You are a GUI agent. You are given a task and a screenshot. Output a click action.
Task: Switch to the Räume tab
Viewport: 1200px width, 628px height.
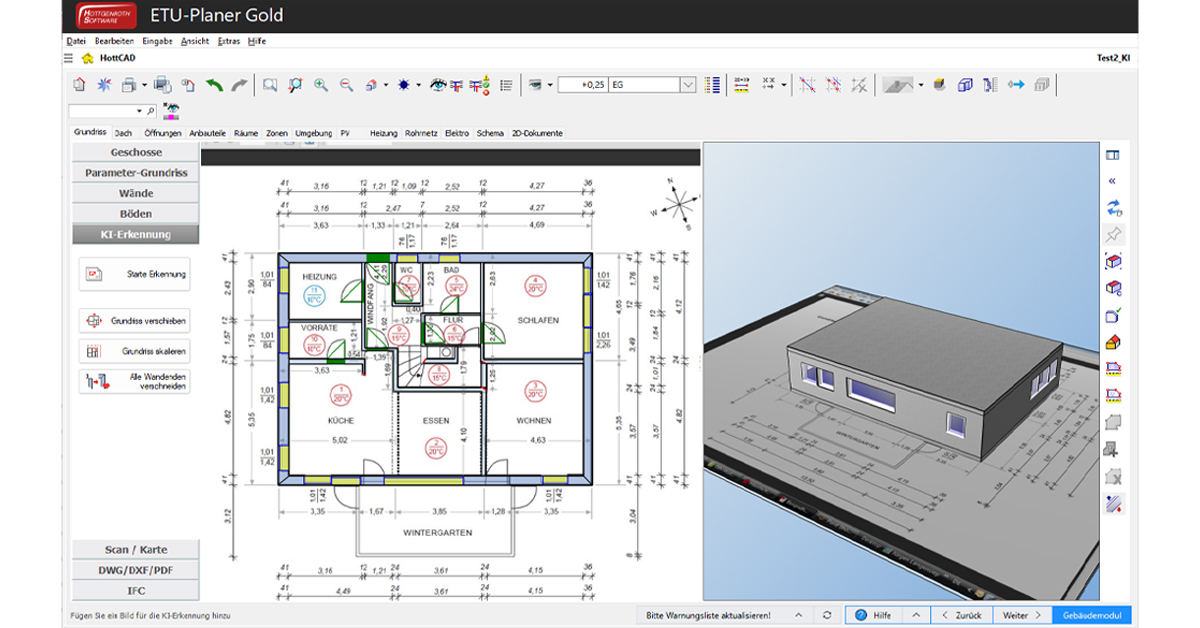[x=246, y=133]
